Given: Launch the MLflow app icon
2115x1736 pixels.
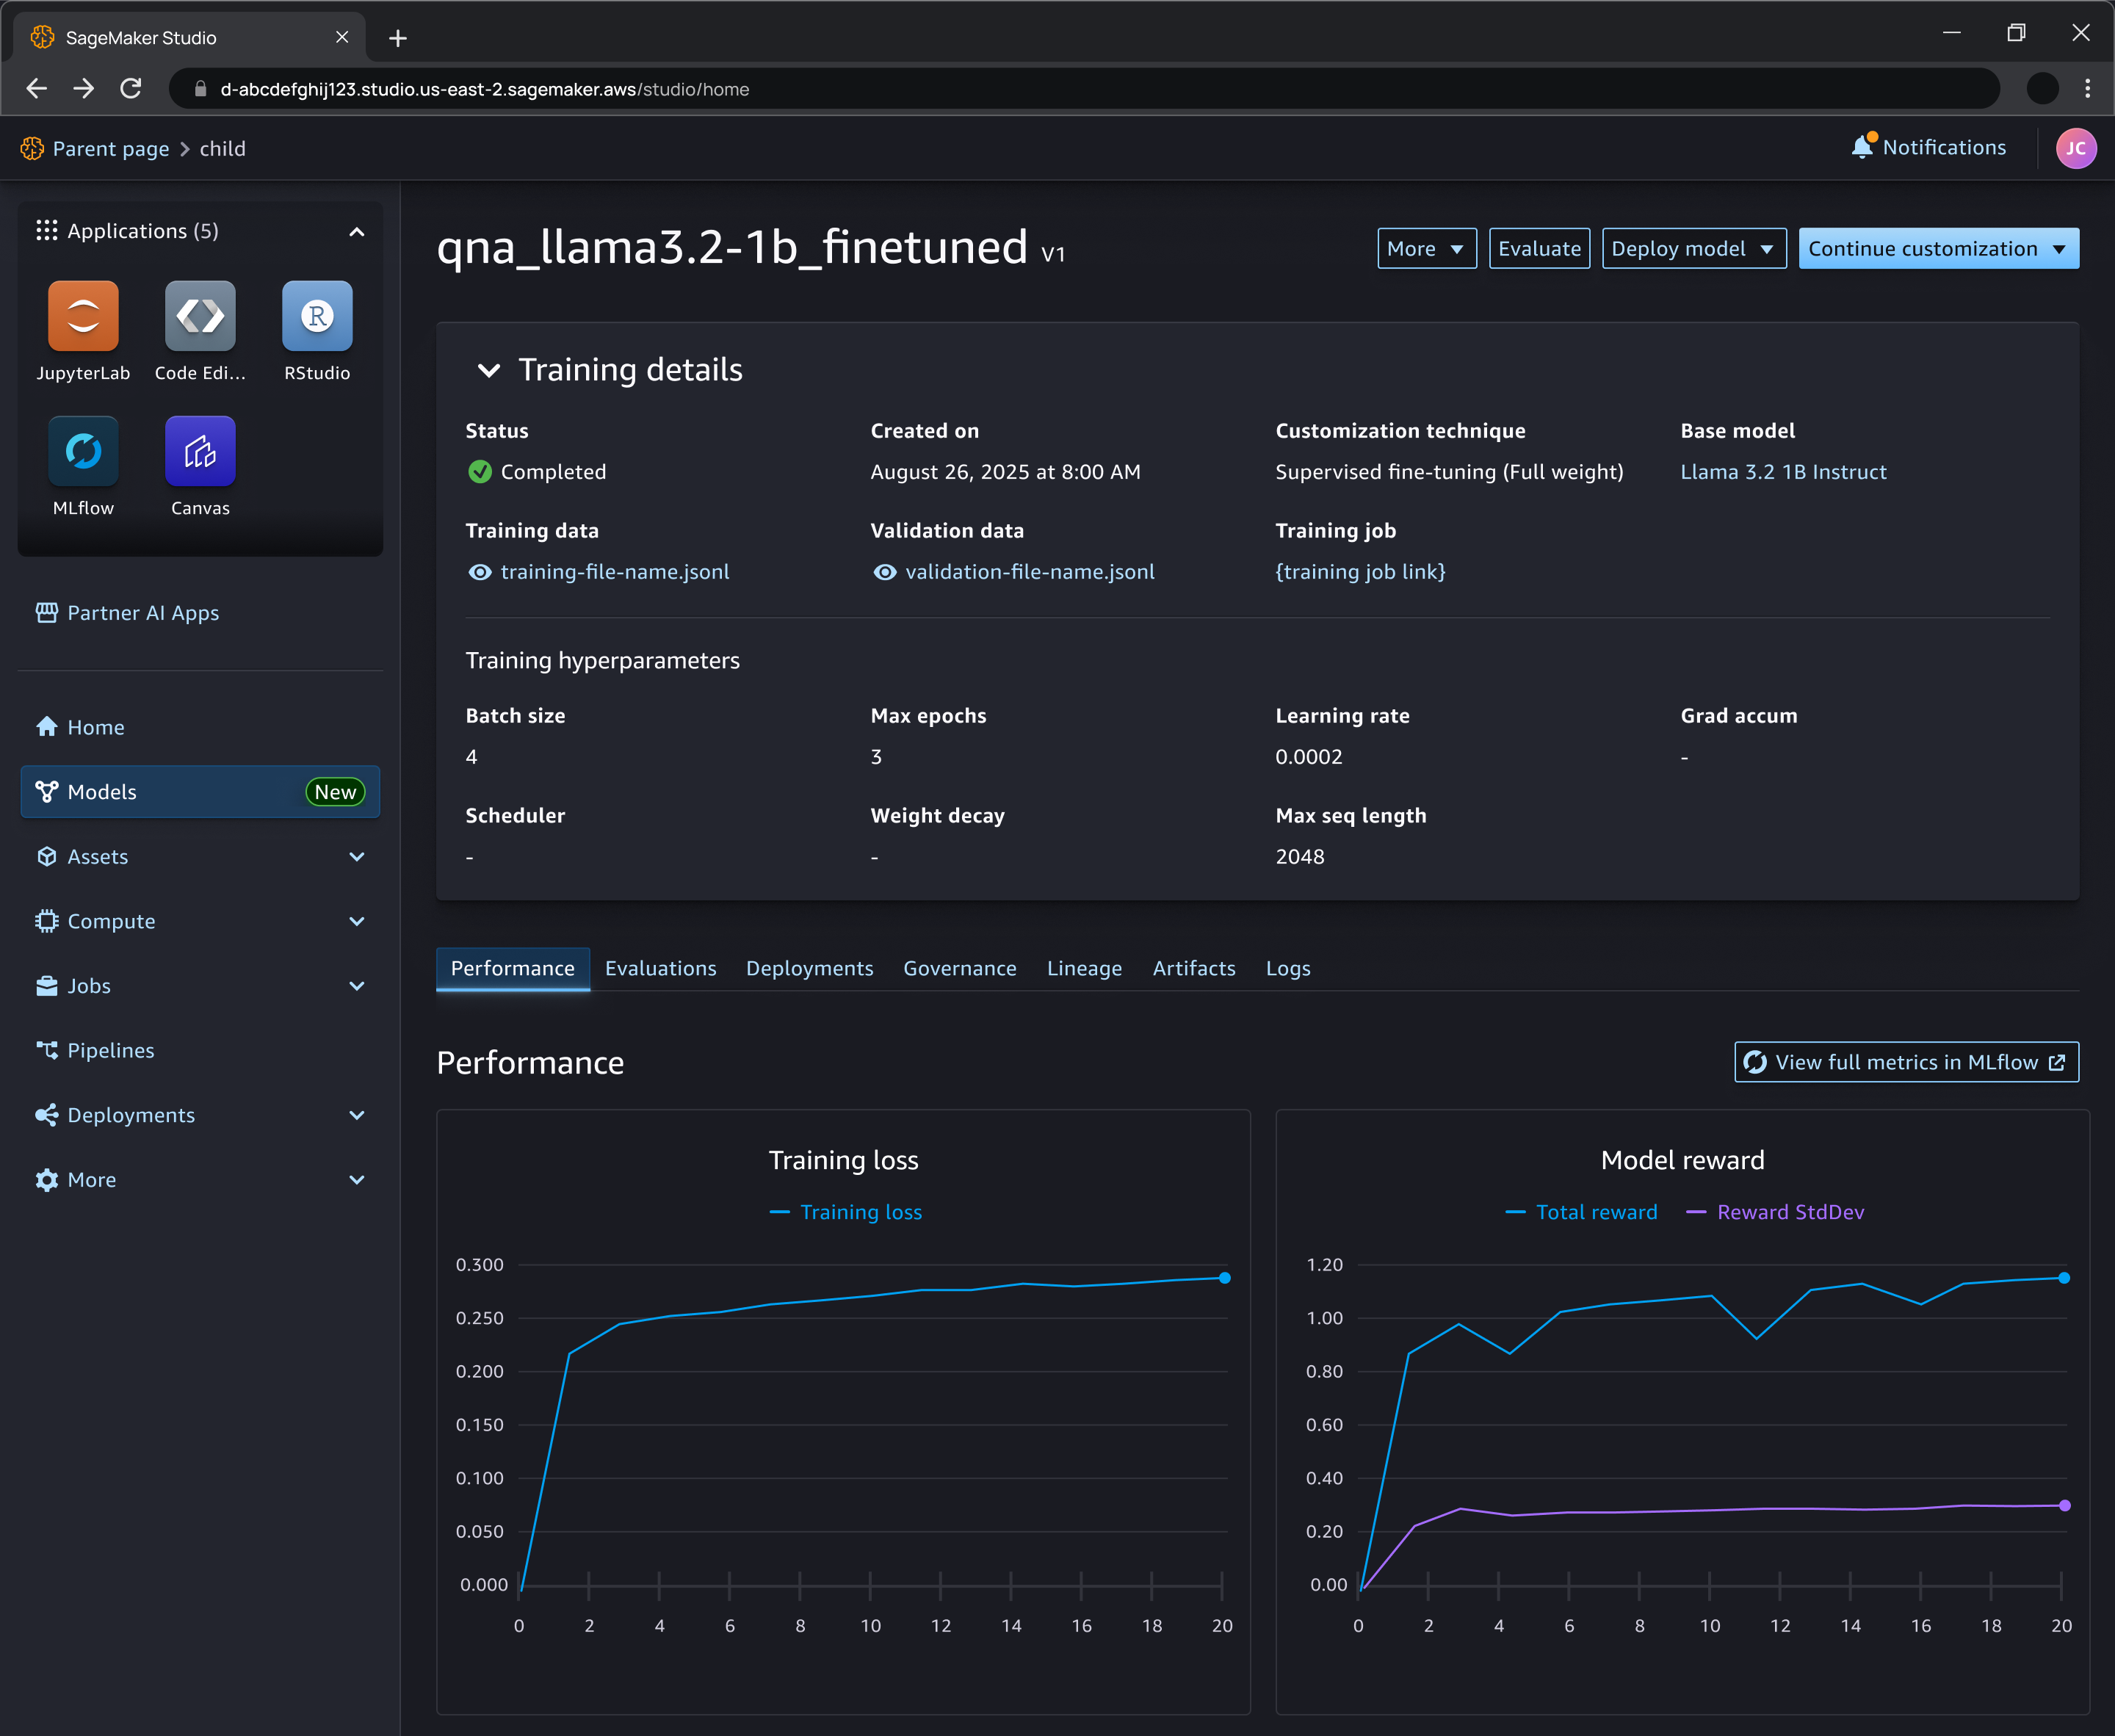Looking at the screenshot, I should 83,451.
